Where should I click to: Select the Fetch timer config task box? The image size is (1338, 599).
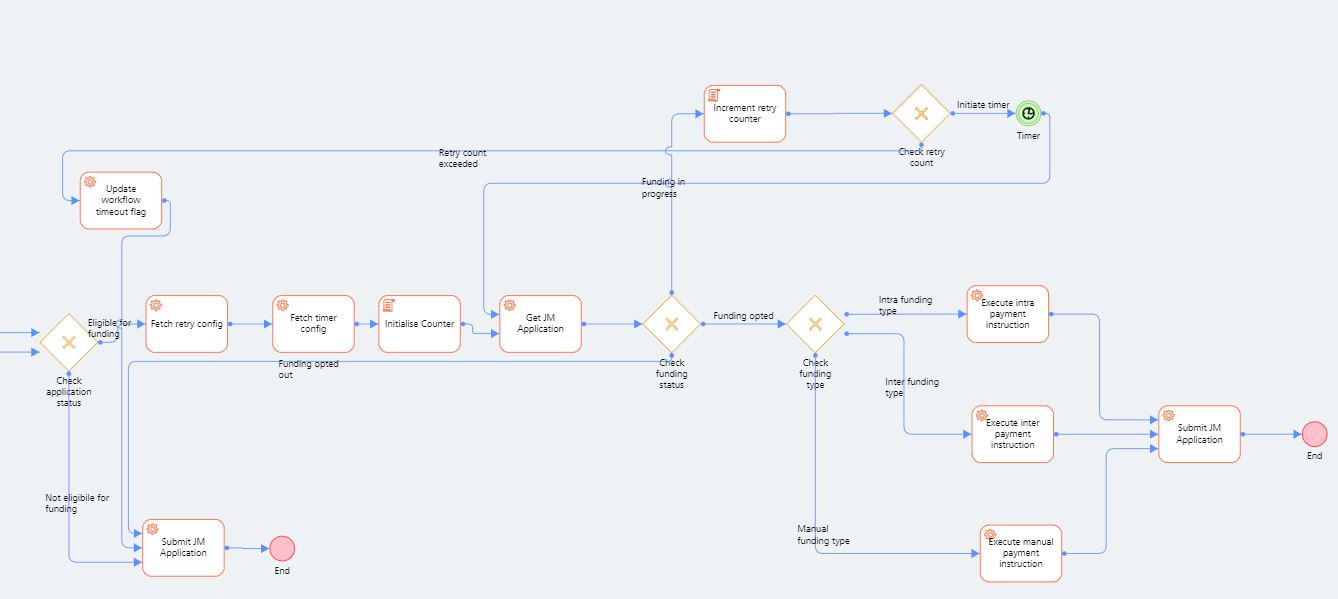coord(313,324)
